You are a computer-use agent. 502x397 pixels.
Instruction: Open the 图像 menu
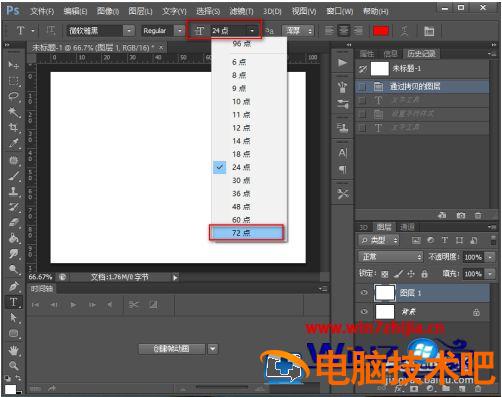(108, 11)
